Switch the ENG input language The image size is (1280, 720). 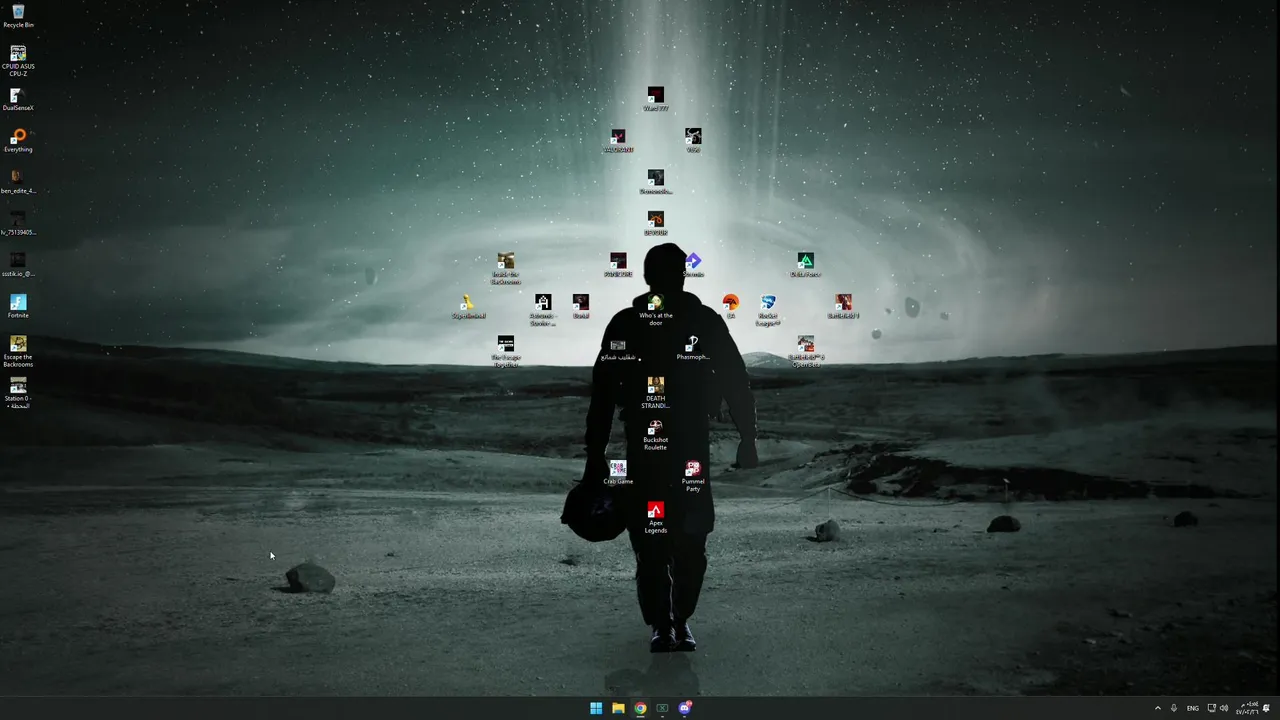(x=1193, y=708)
